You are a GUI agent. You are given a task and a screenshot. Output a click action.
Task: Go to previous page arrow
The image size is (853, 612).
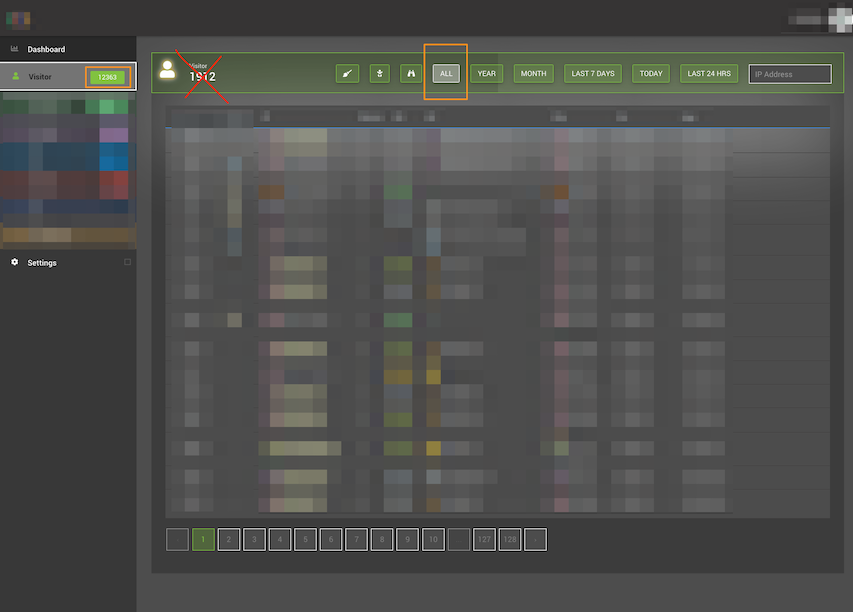[177, 540]
